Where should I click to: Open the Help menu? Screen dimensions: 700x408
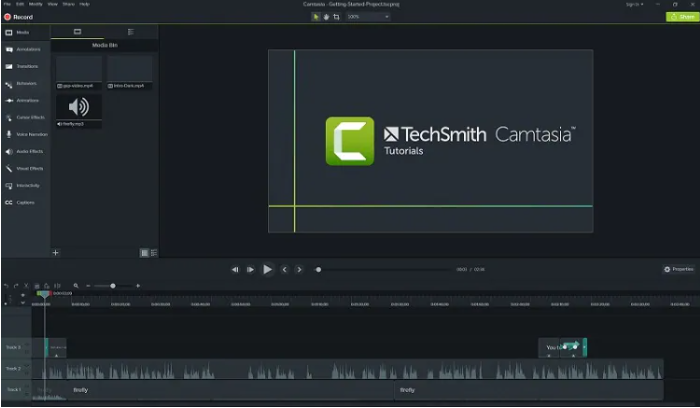[84, 4]
